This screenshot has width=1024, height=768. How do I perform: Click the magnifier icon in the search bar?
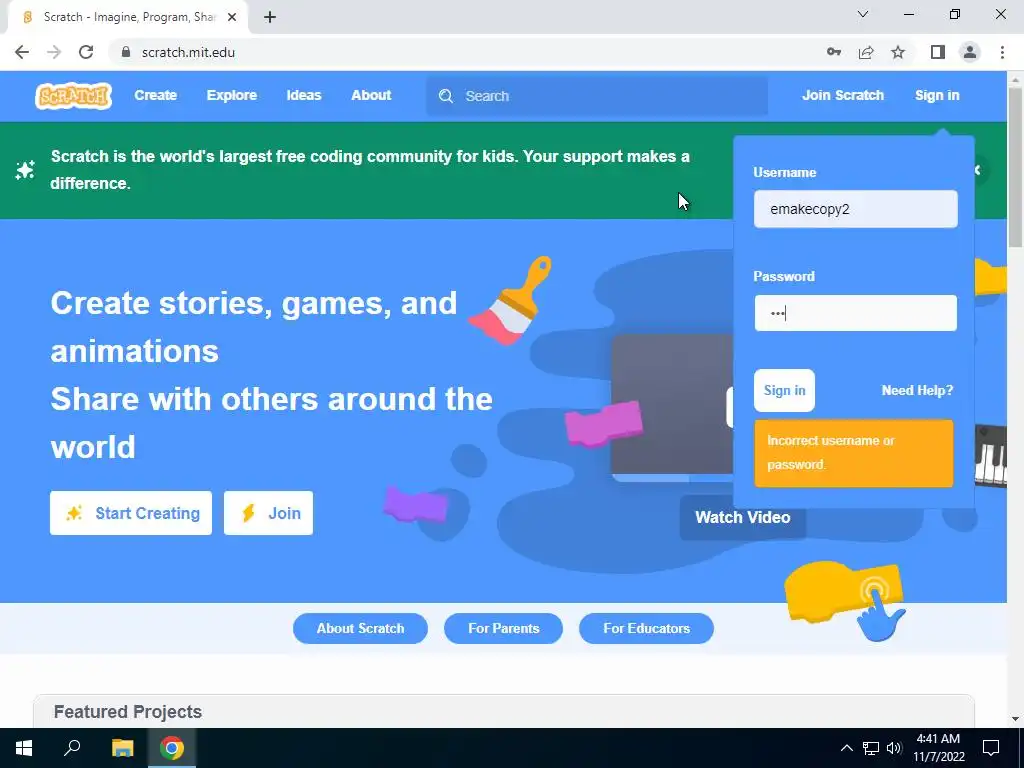[x=446, y=96]
